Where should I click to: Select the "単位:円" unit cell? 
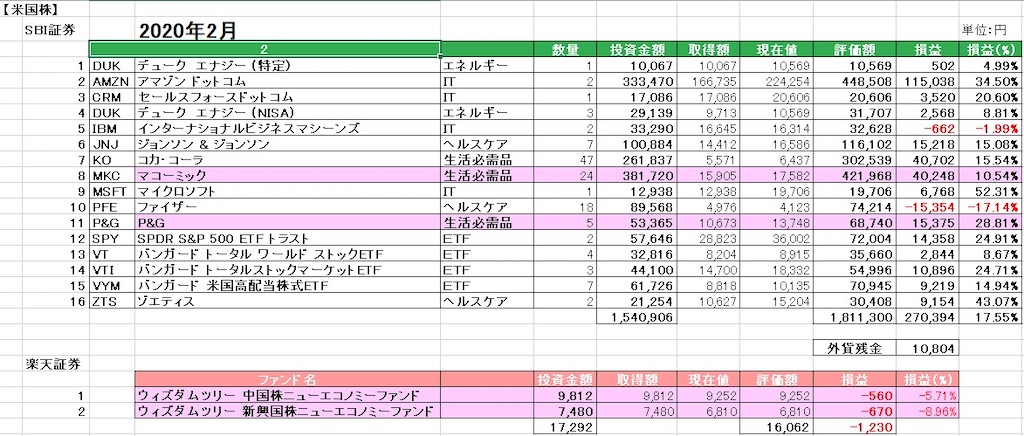point(984,30)
